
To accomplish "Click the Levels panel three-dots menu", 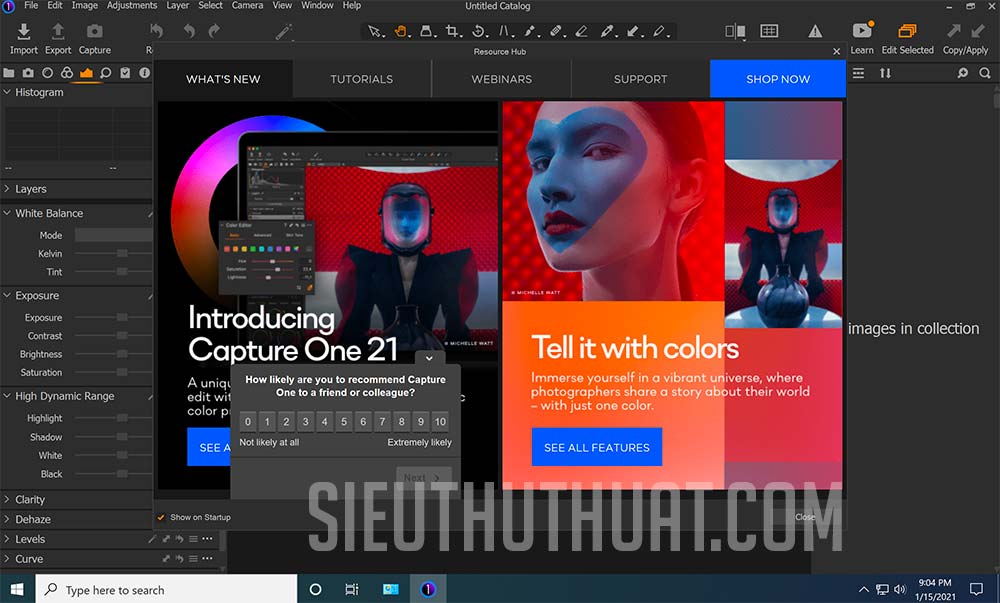I will tap(207, 539).
